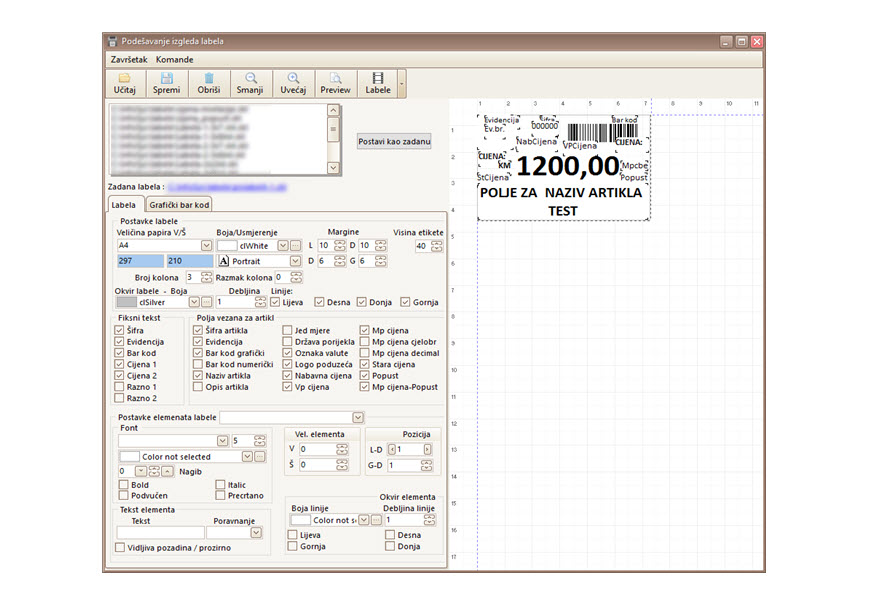Click the paper height field 297
The image size is (870, 589).
click(x=140, y=261)
